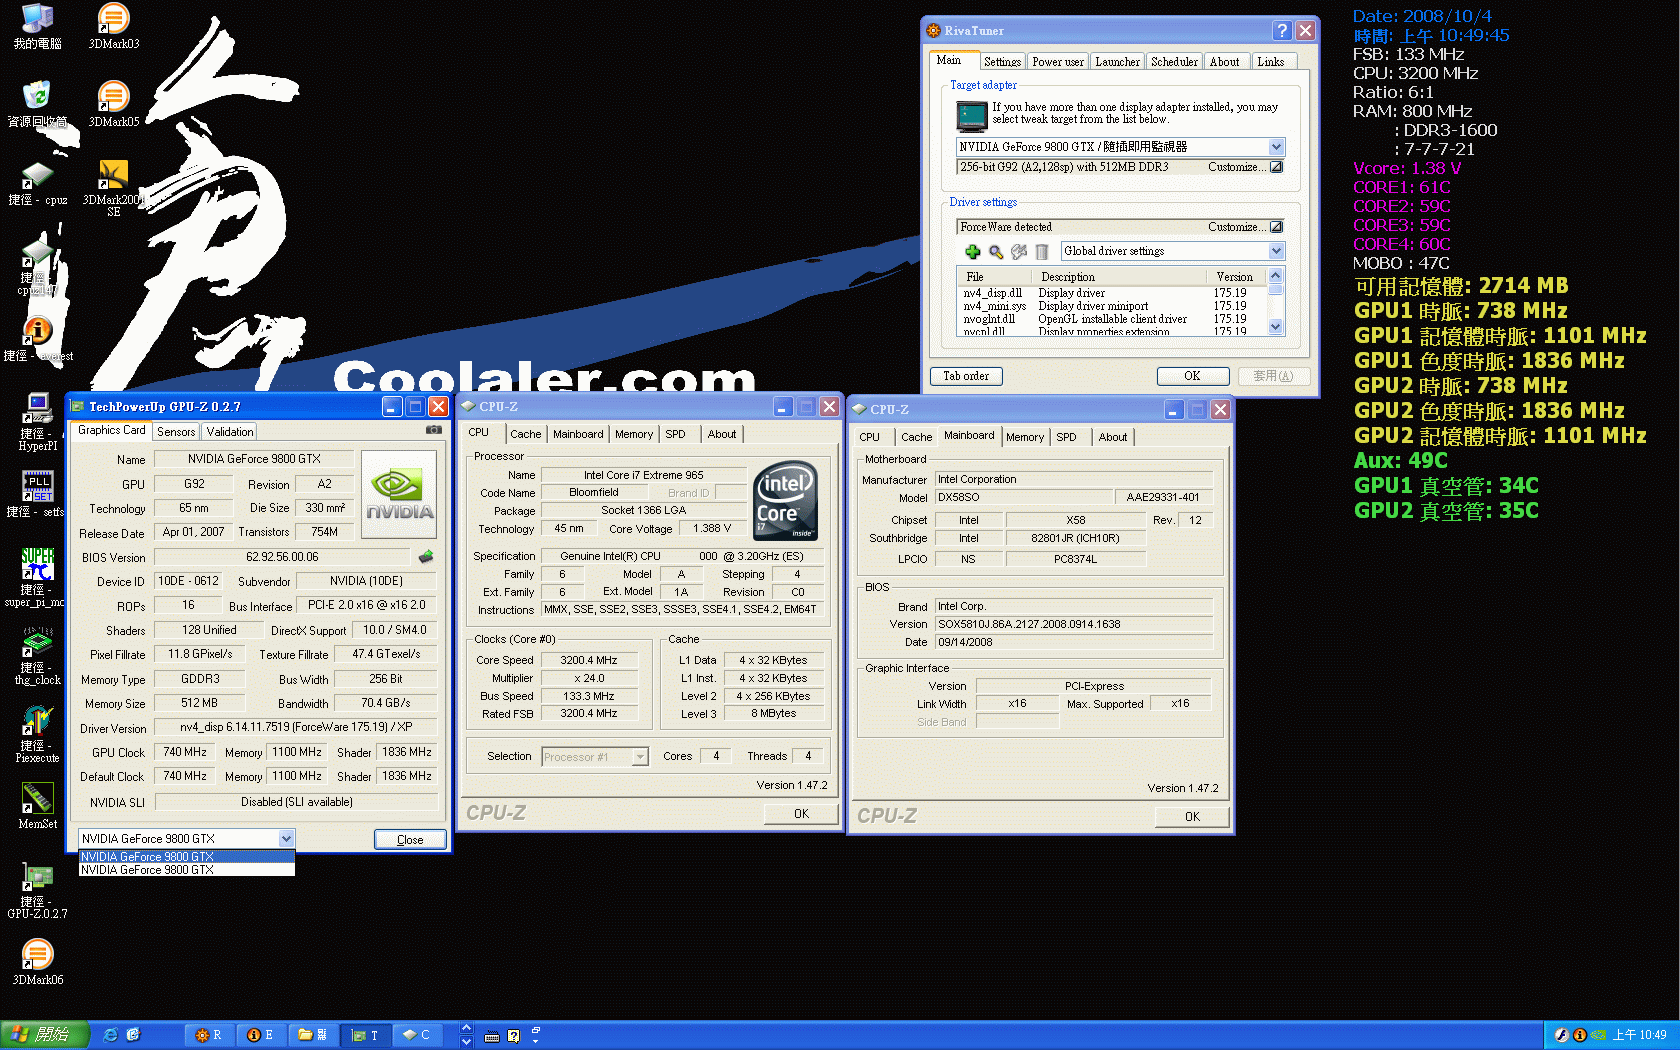The image size is (1680, 1050).
Task: Click the taskbar T (GPU-Z) window button
Action: coord(365,1035)
